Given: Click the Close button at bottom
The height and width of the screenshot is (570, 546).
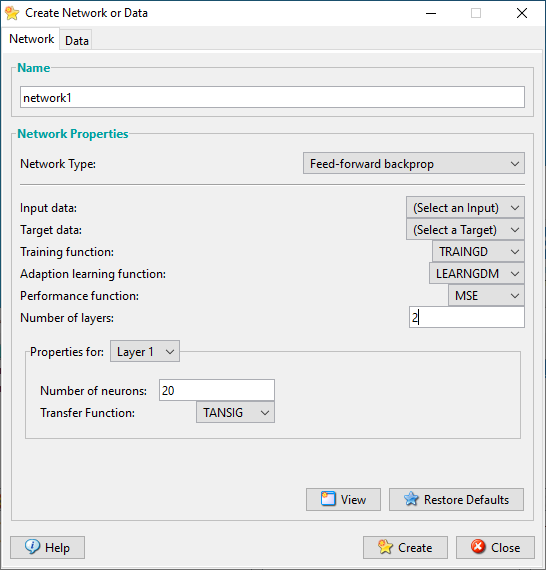Looking at the screenshot, I should [495, 547].
